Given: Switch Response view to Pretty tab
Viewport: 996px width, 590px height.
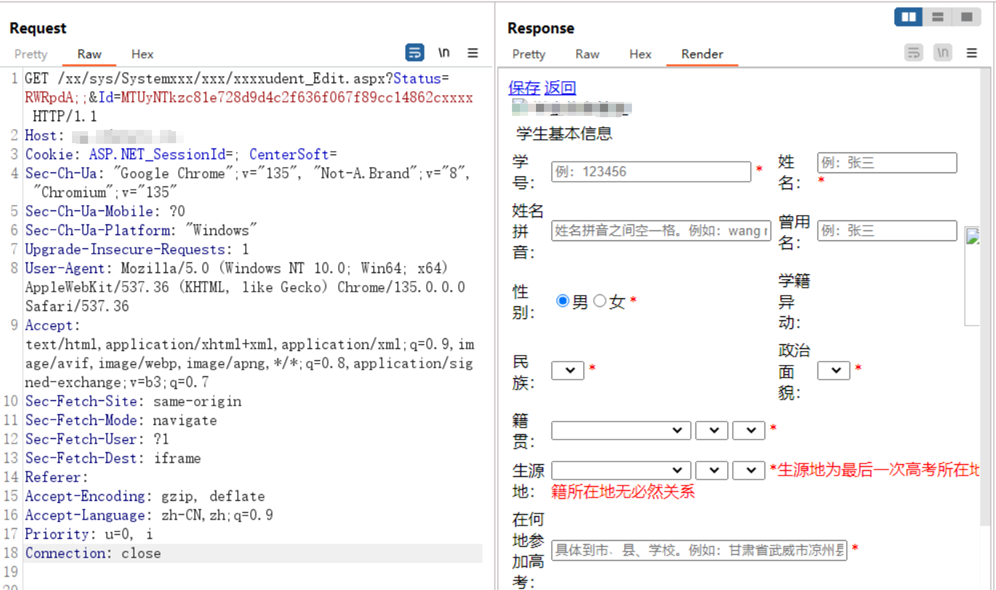Looking at the screenshot, I should 528,54.
